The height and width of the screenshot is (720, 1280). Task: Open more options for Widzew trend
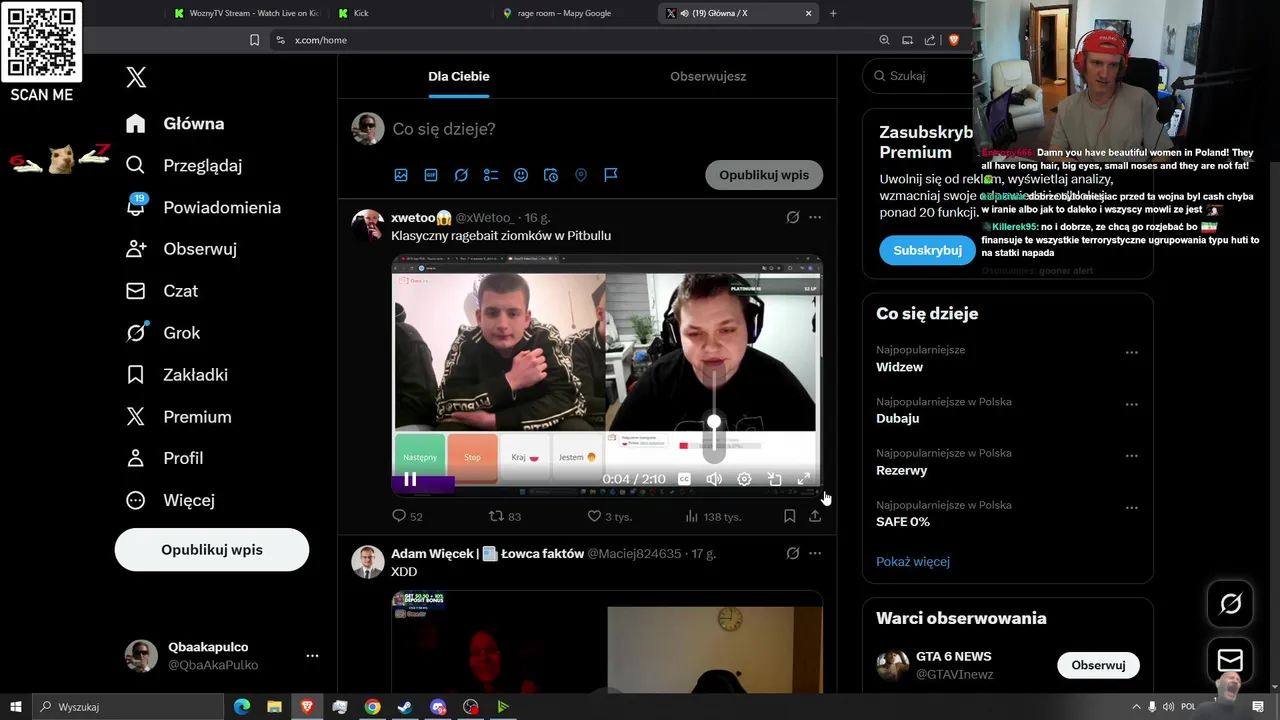click(1132, 353)
